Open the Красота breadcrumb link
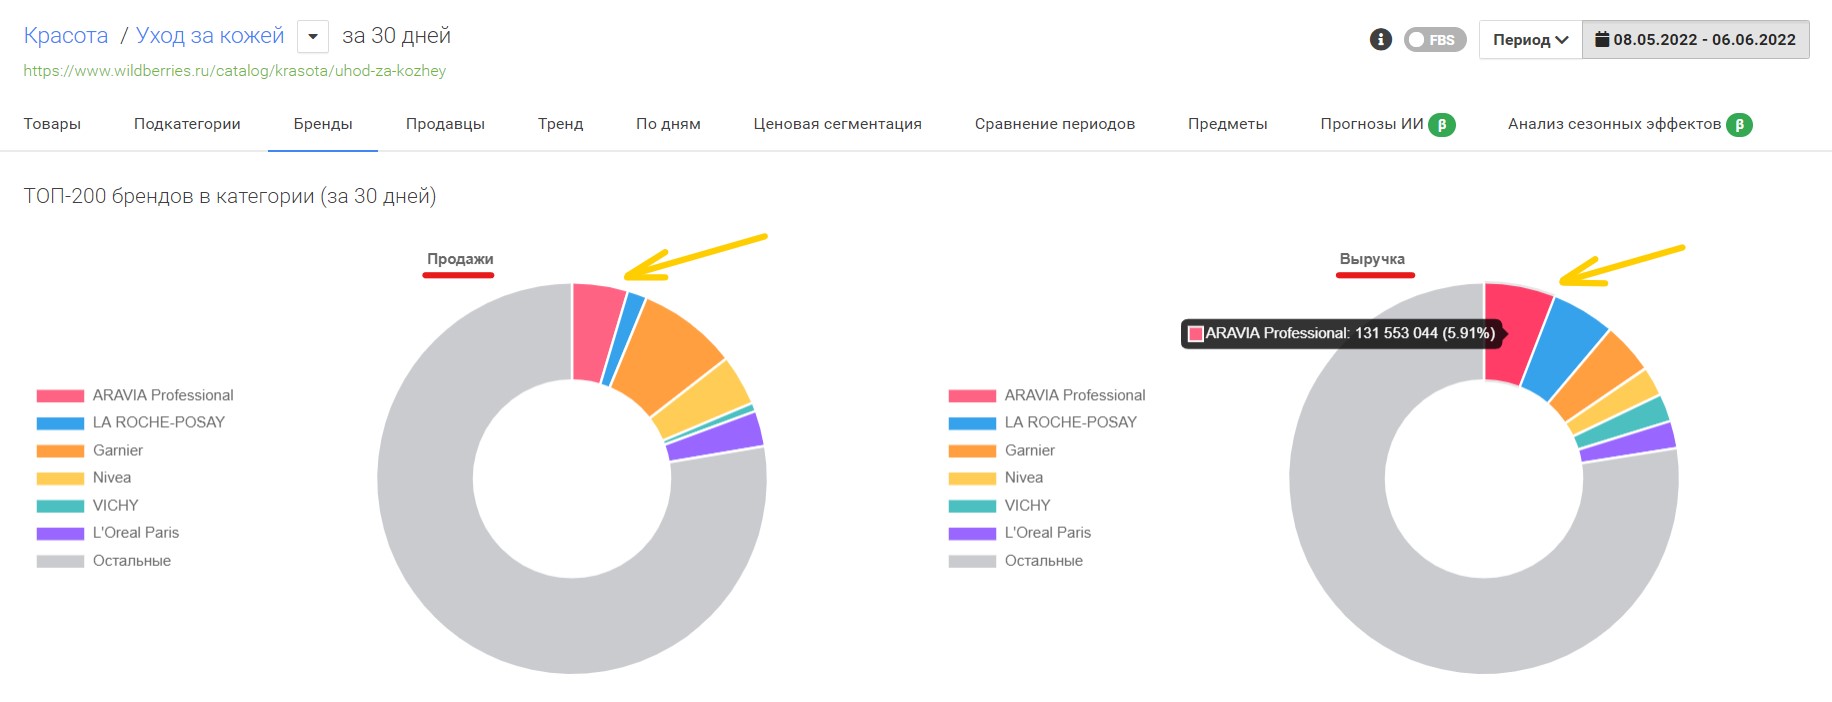 tap(66, 36)
